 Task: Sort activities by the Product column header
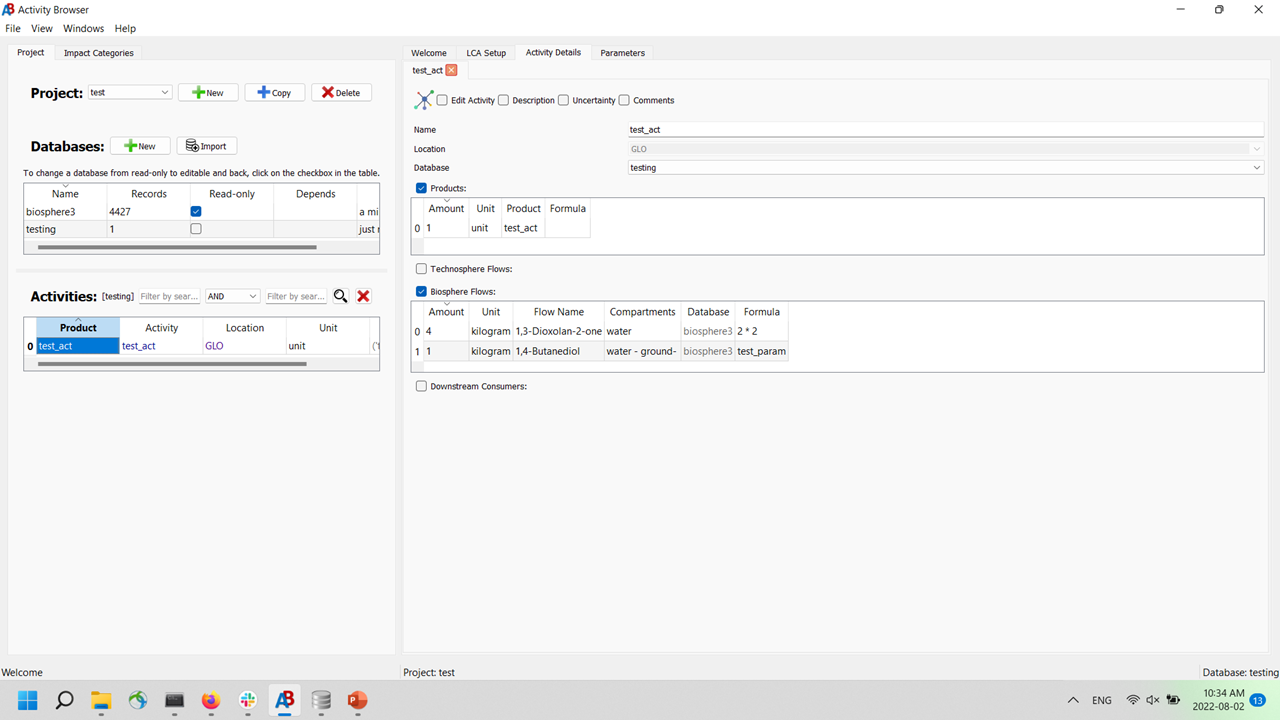pos(78,328)
